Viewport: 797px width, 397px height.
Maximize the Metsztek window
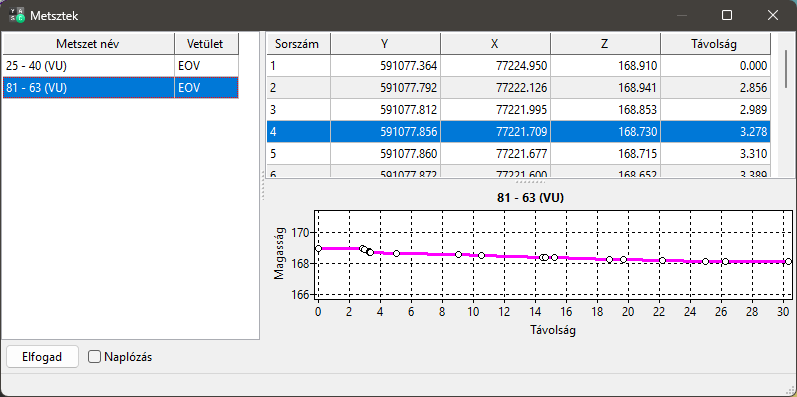coord(727,15)
